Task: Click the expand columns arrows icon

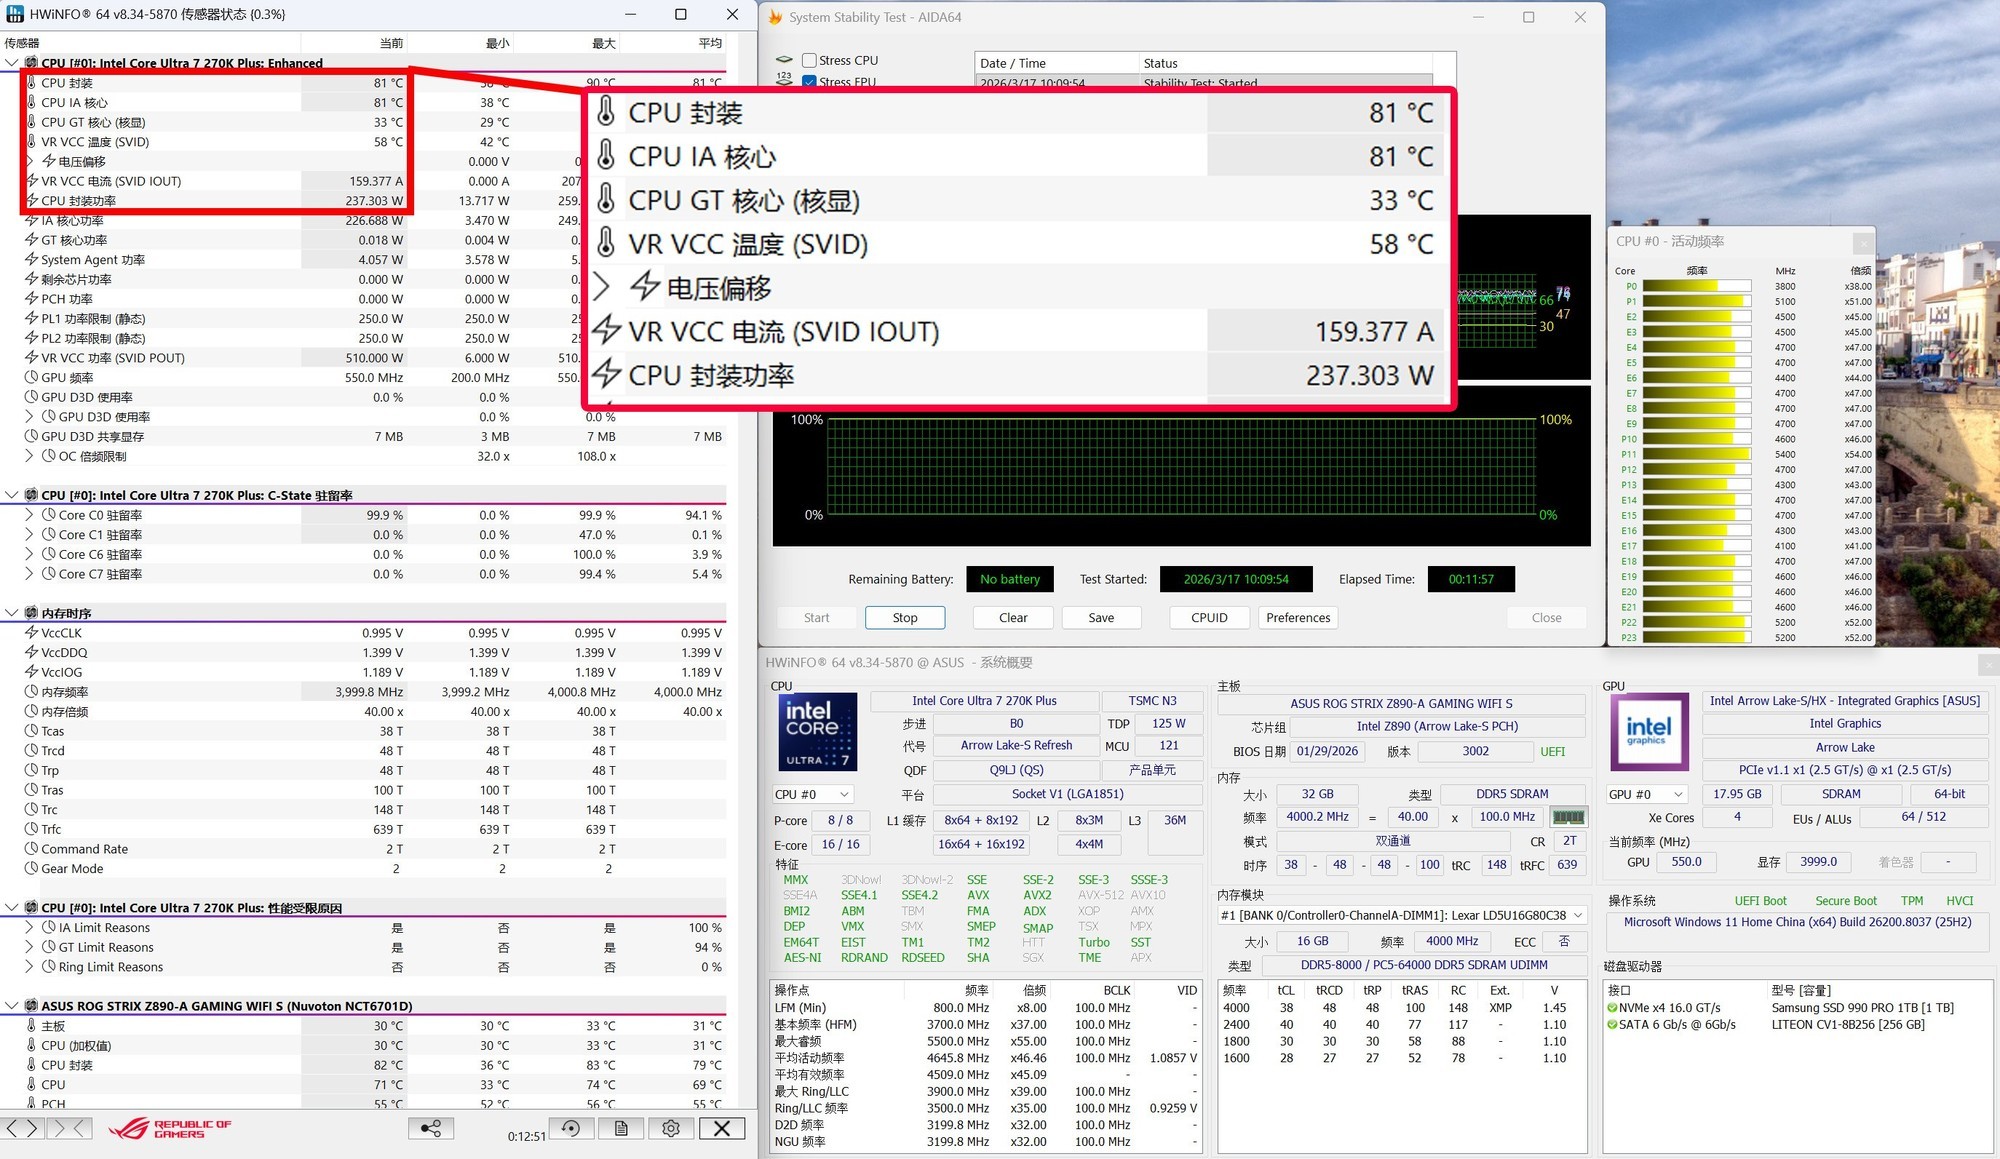Action: 23,1128
